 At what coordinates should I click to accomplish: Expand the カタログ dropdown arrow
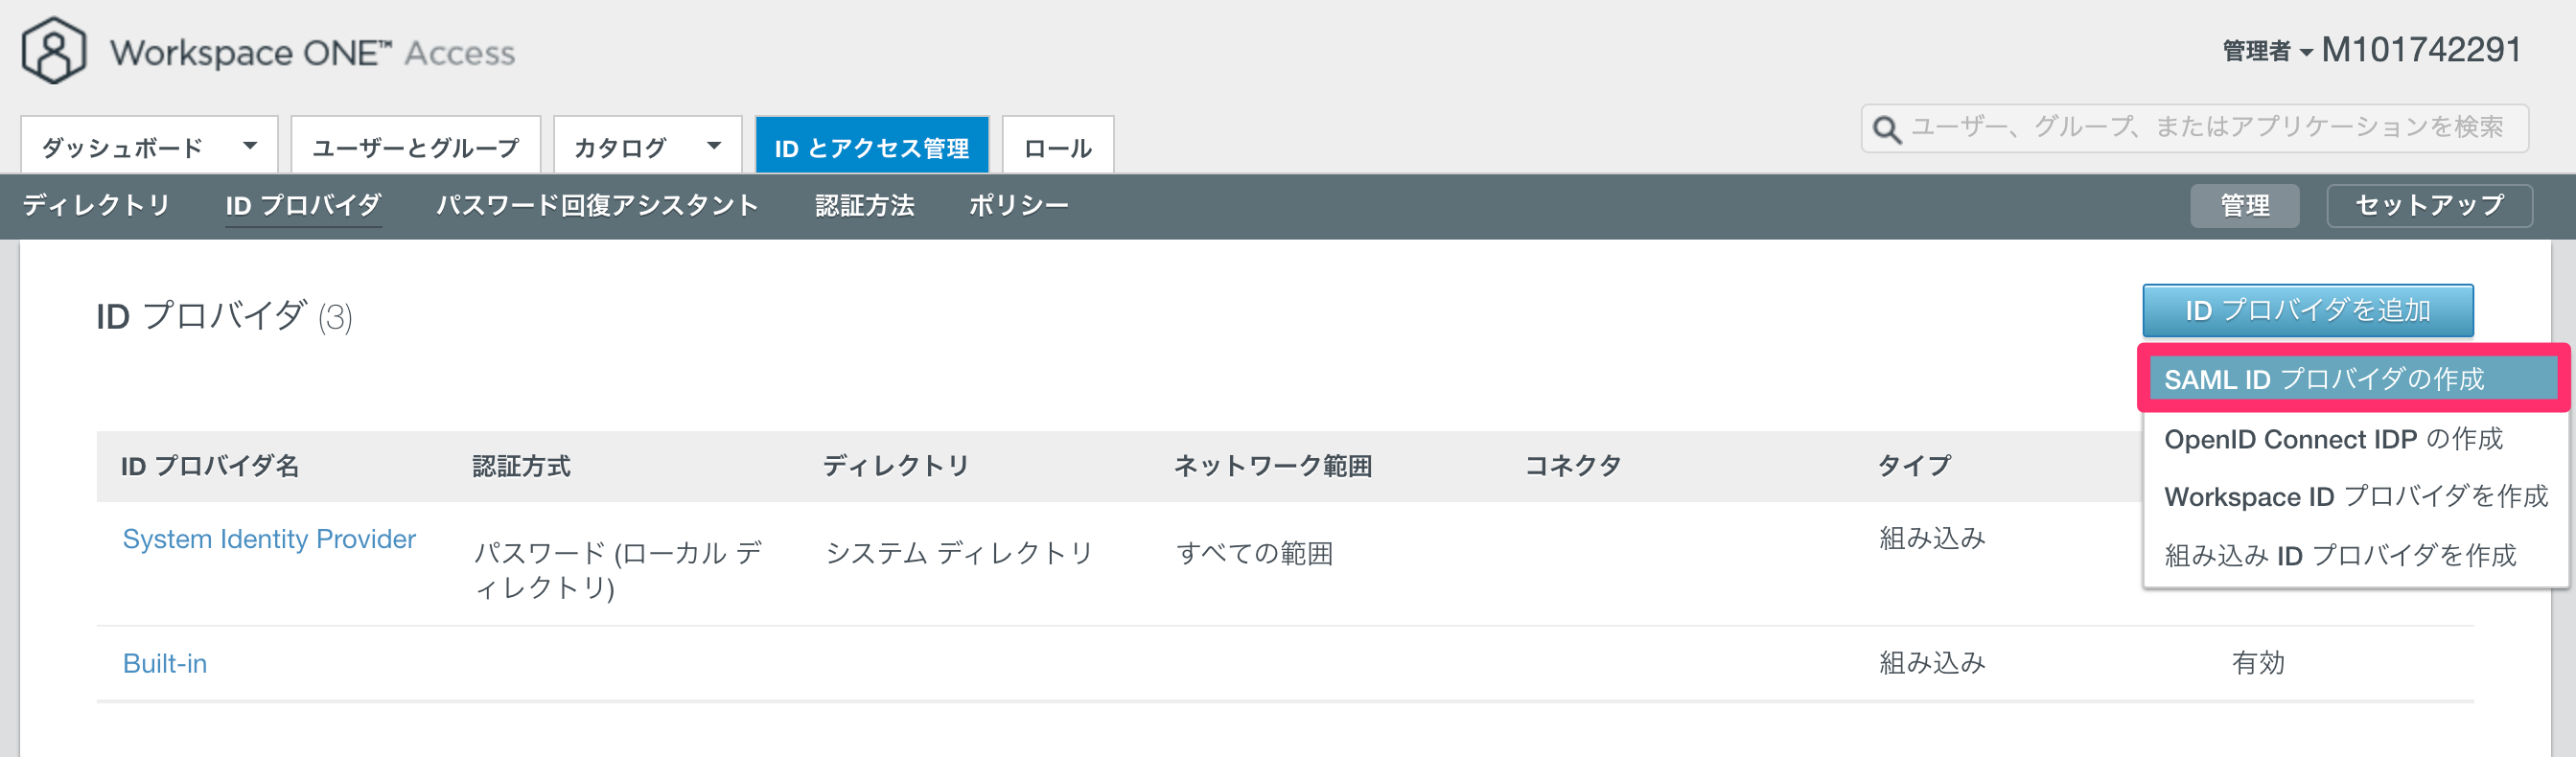pyautogui.click(x=714, y=146)
